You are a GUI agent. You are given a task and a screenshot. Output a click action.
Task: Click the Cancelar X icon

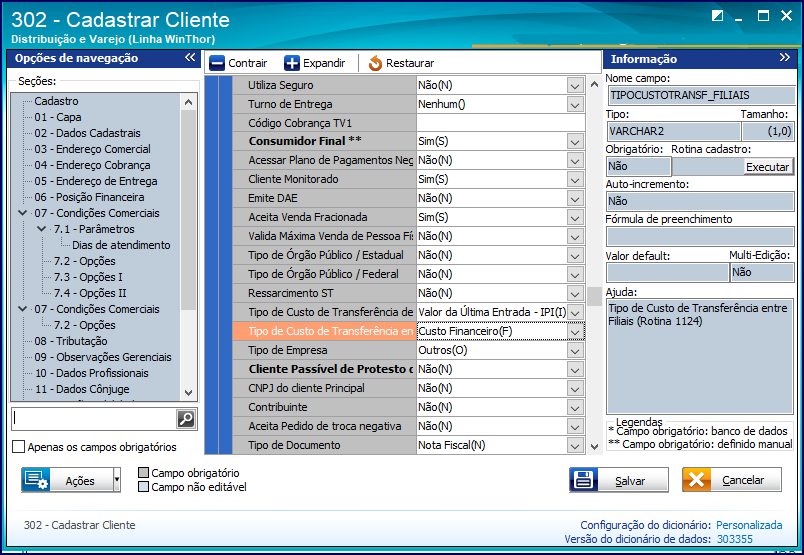tap(696, 480)
